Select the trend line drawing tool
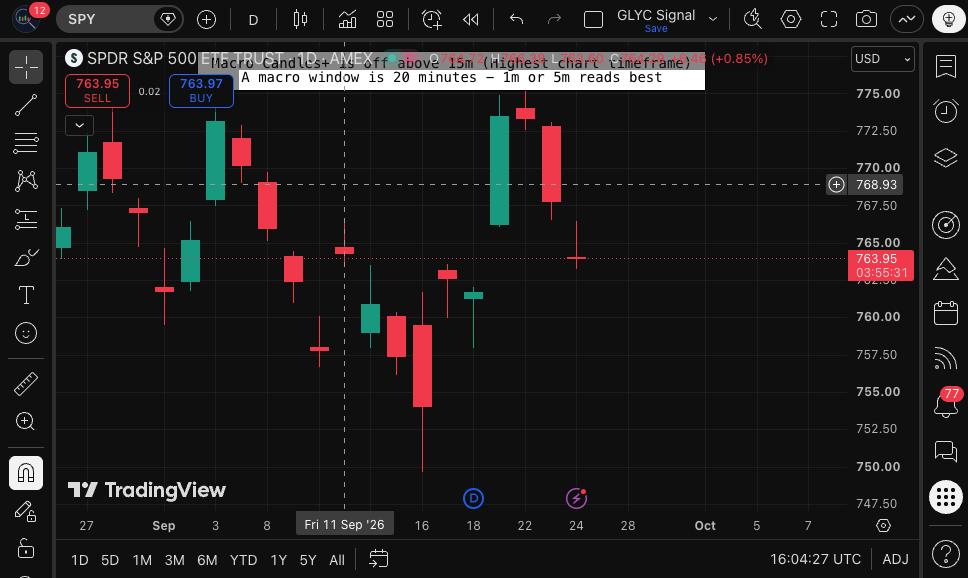 pyautogui.click(x=26, y=105)
